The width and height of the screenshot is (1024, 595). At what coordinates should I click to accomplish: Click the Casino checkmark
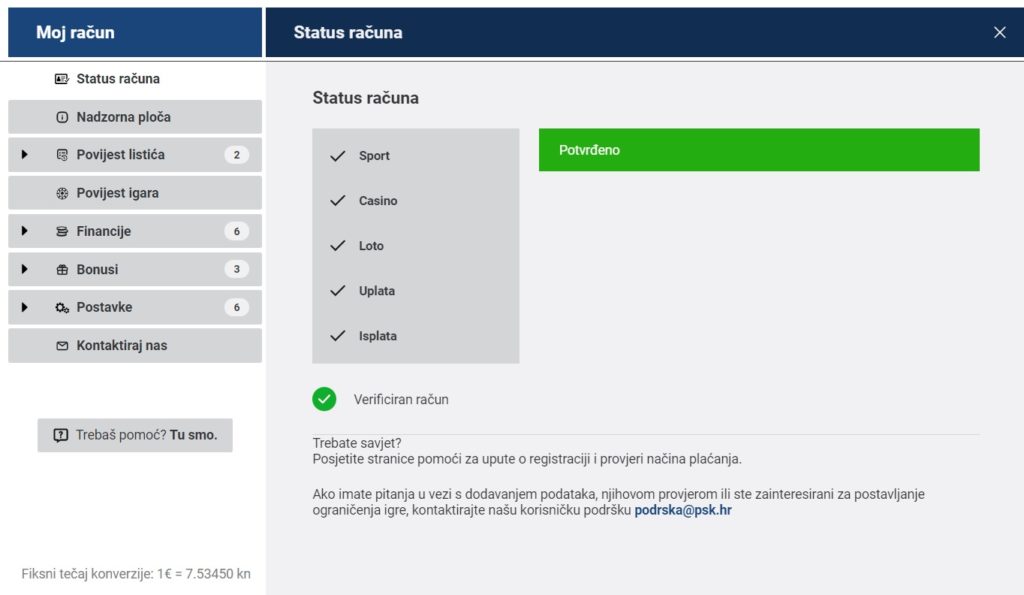pos(338,201)
